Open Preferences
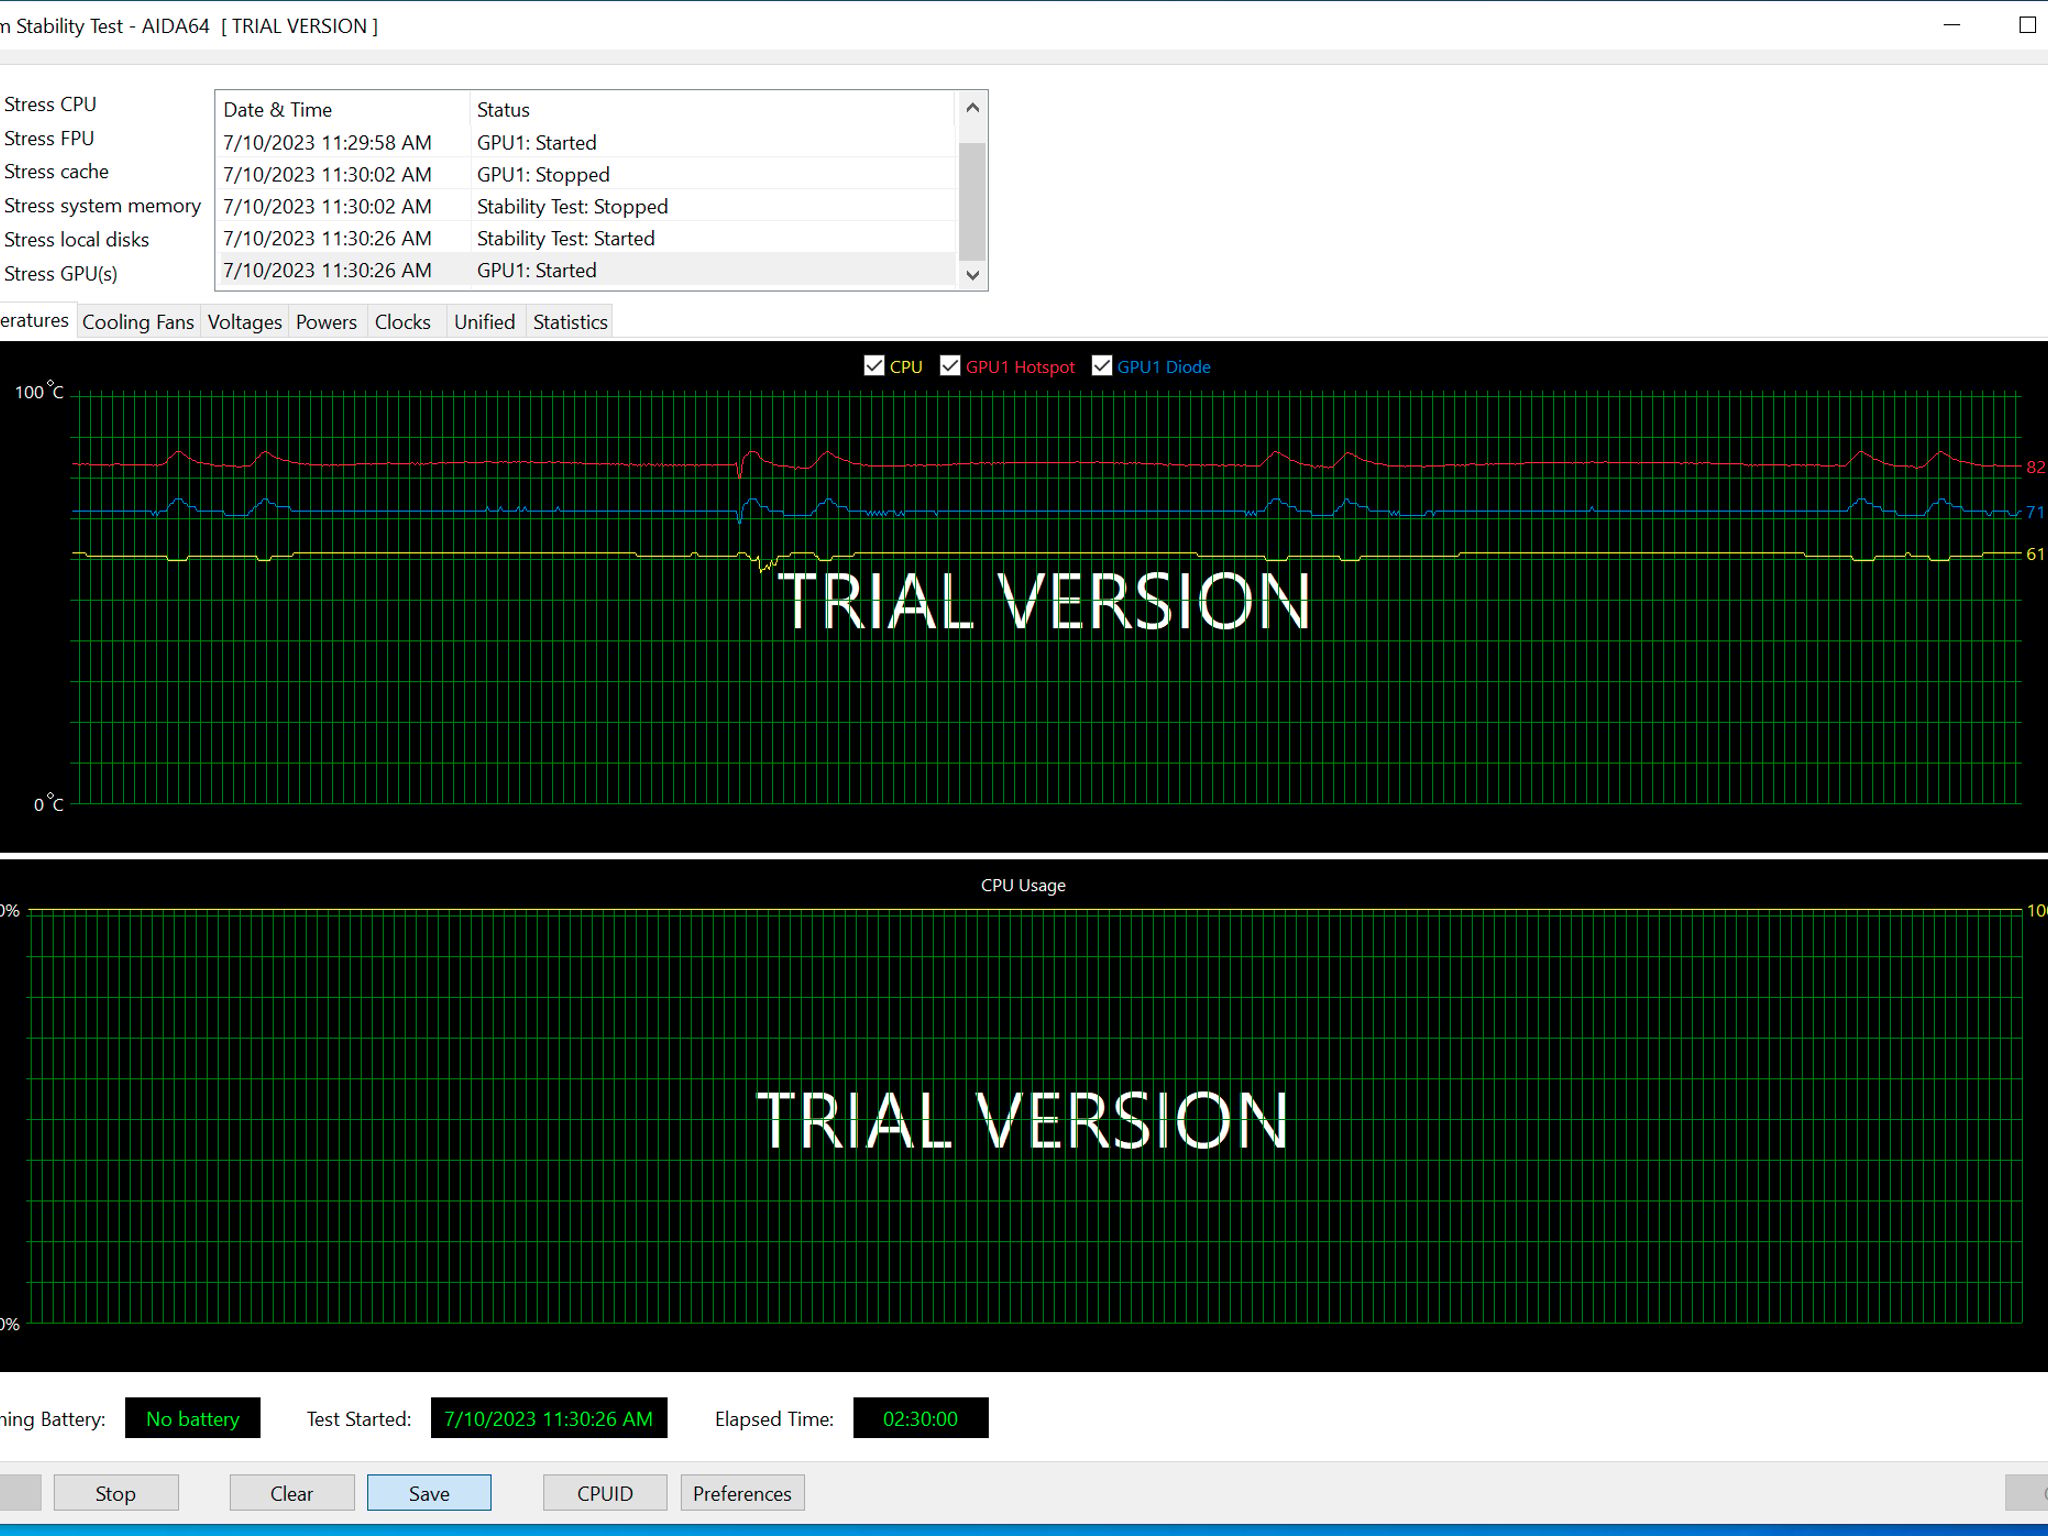The image size is (2048, 1536). 742,1493
